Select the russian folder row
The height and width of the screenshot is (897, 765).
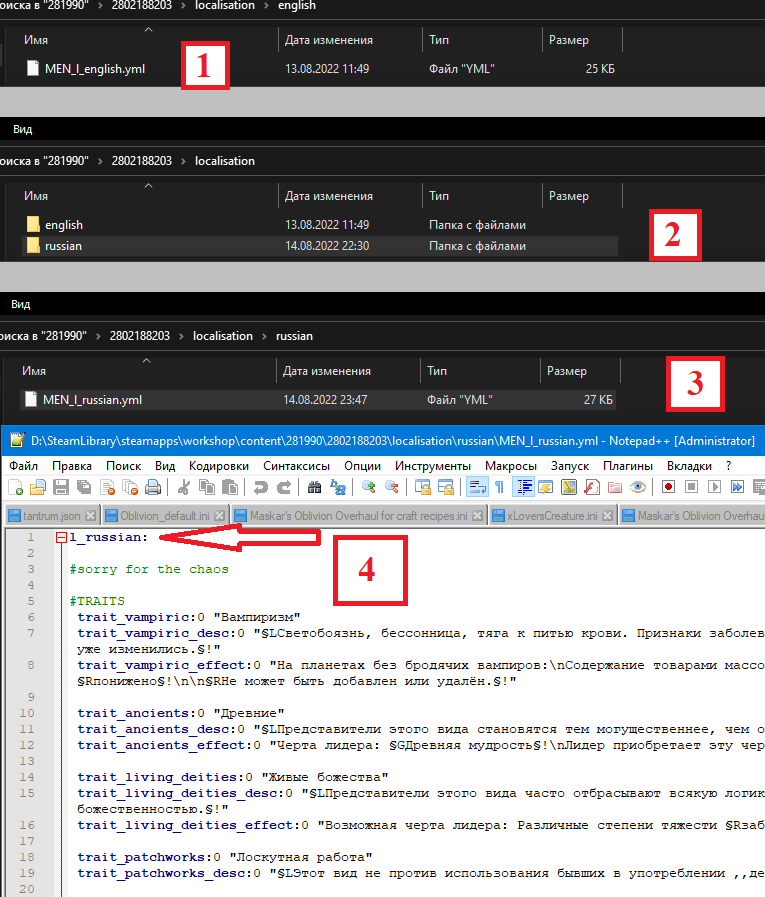tap(320, 246)
